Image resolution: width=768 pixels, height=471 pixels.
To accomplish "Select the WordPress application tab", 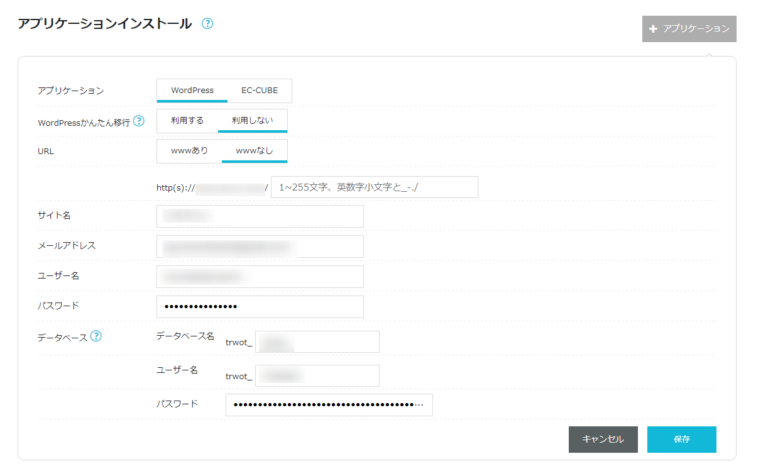I will point(192,91).
